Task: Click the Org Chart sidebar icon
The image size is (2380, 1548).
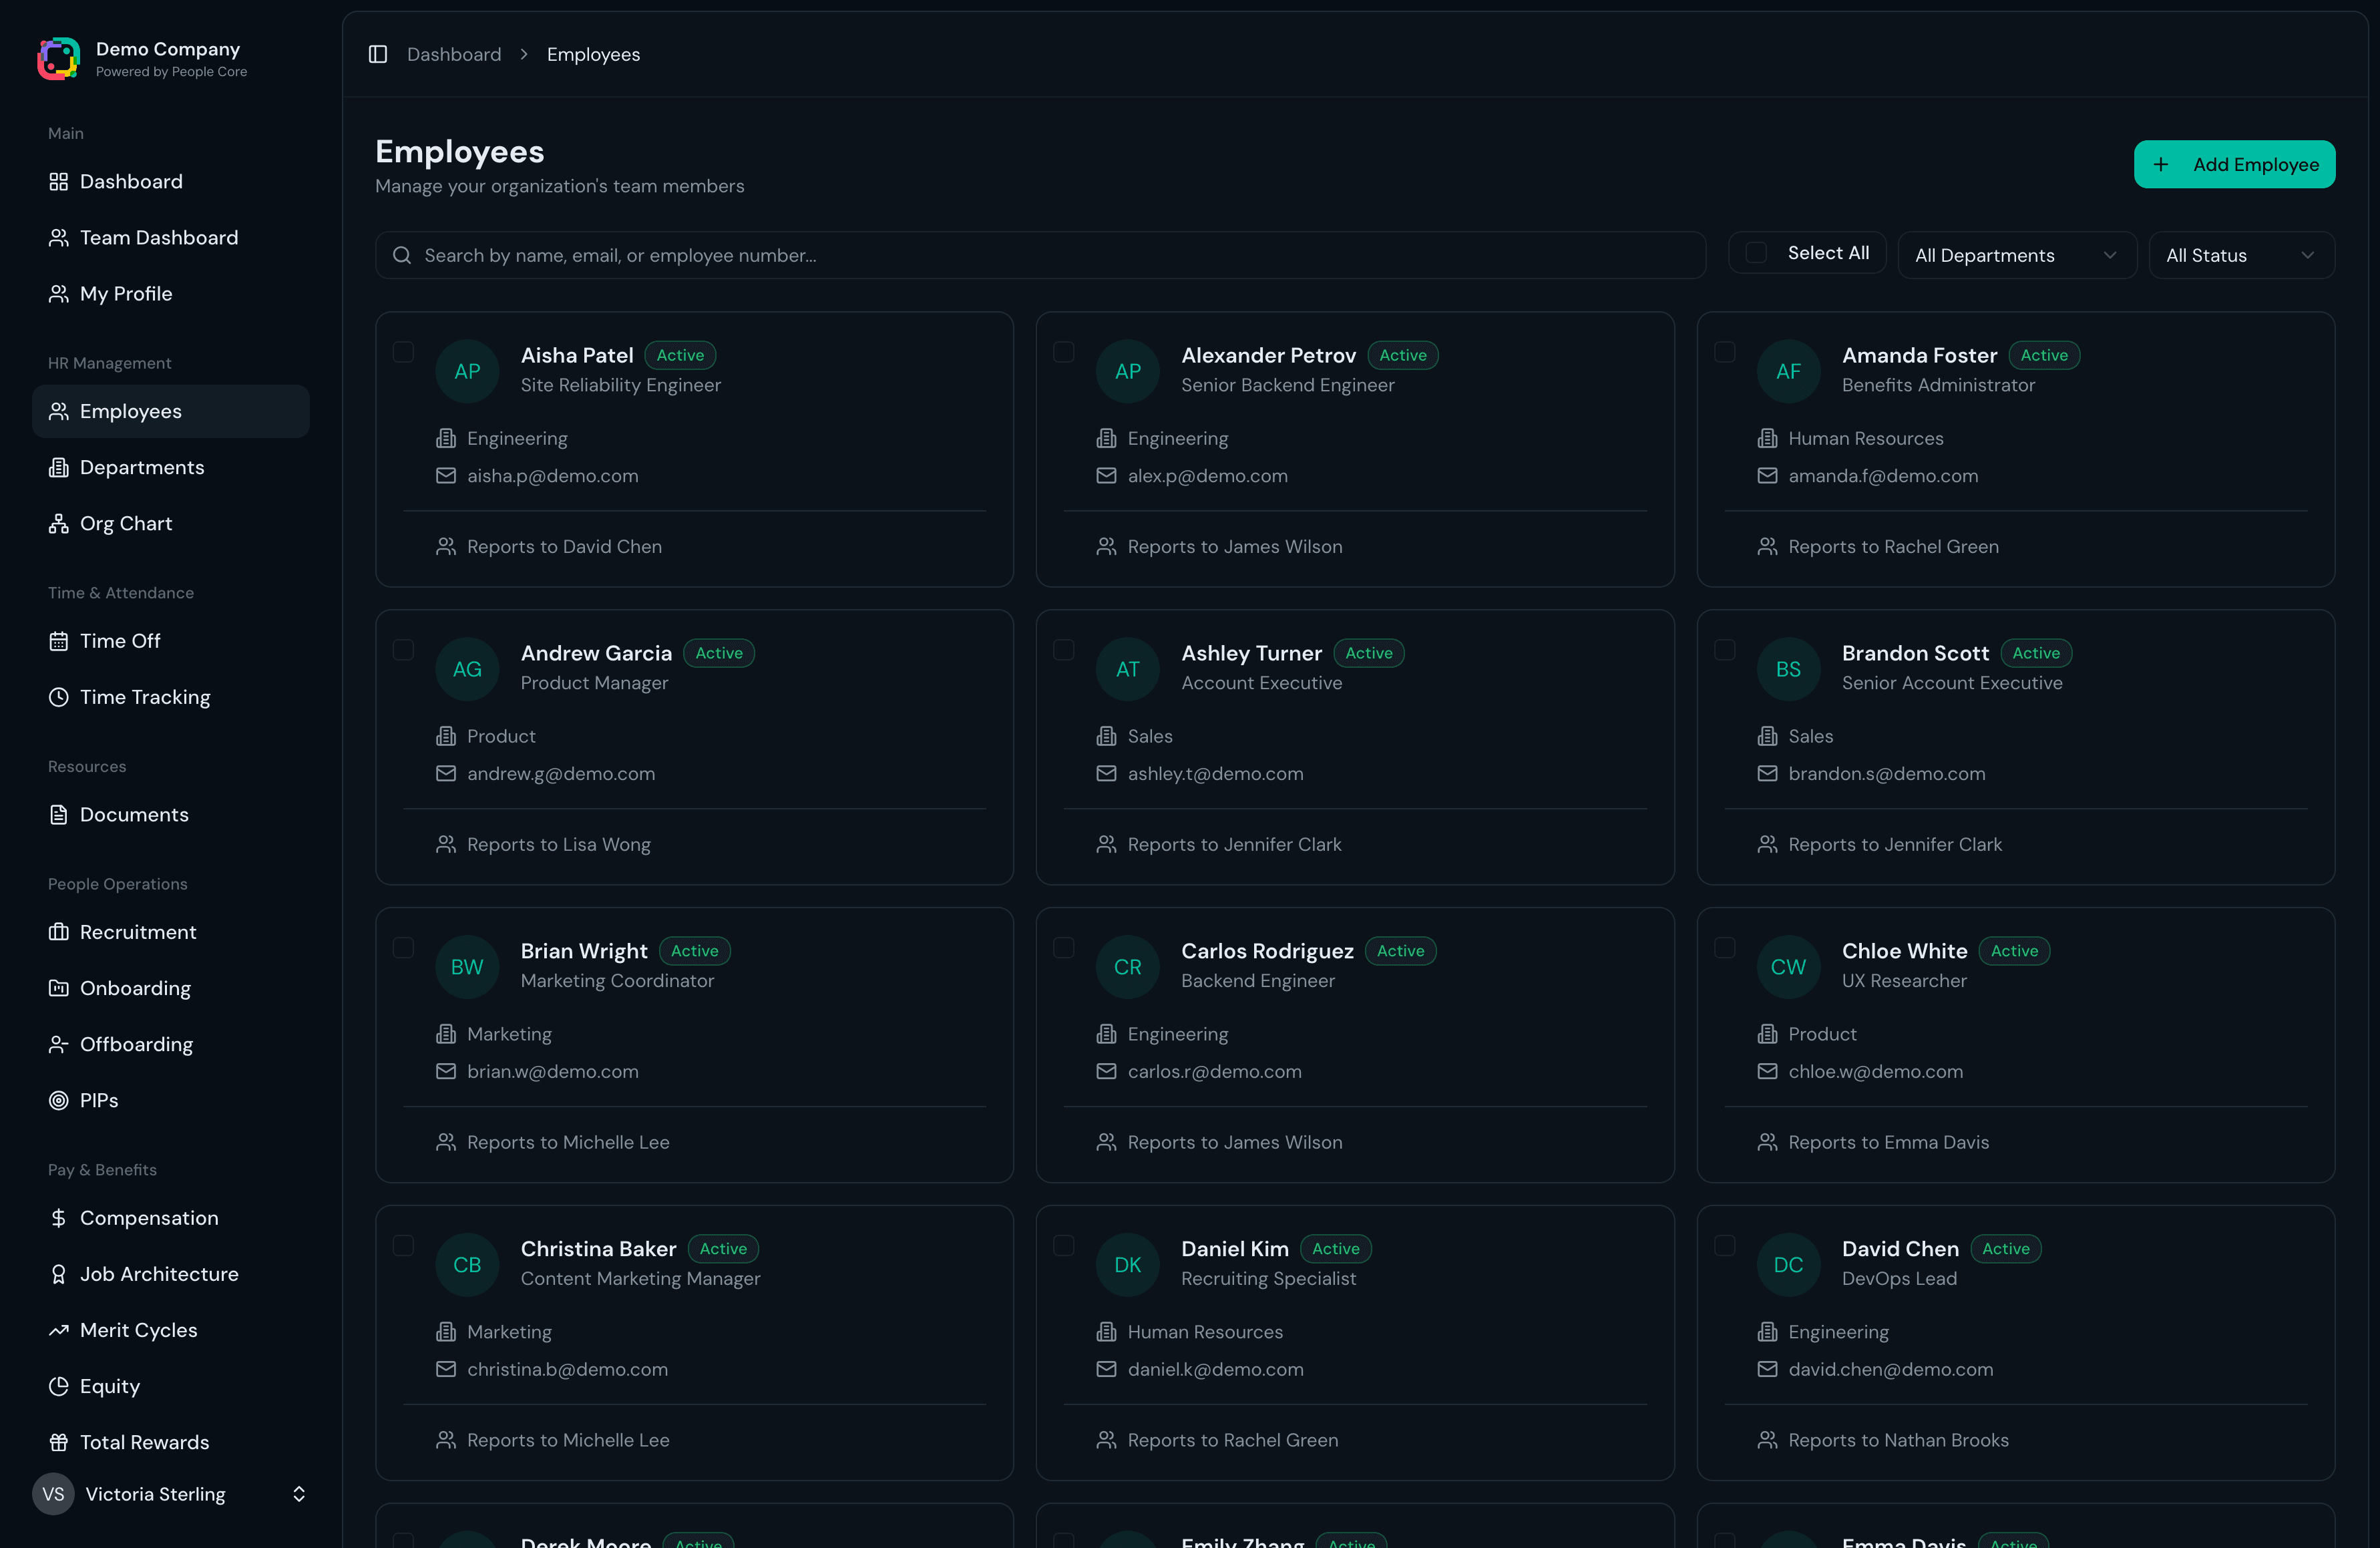Action: (59, 524)
